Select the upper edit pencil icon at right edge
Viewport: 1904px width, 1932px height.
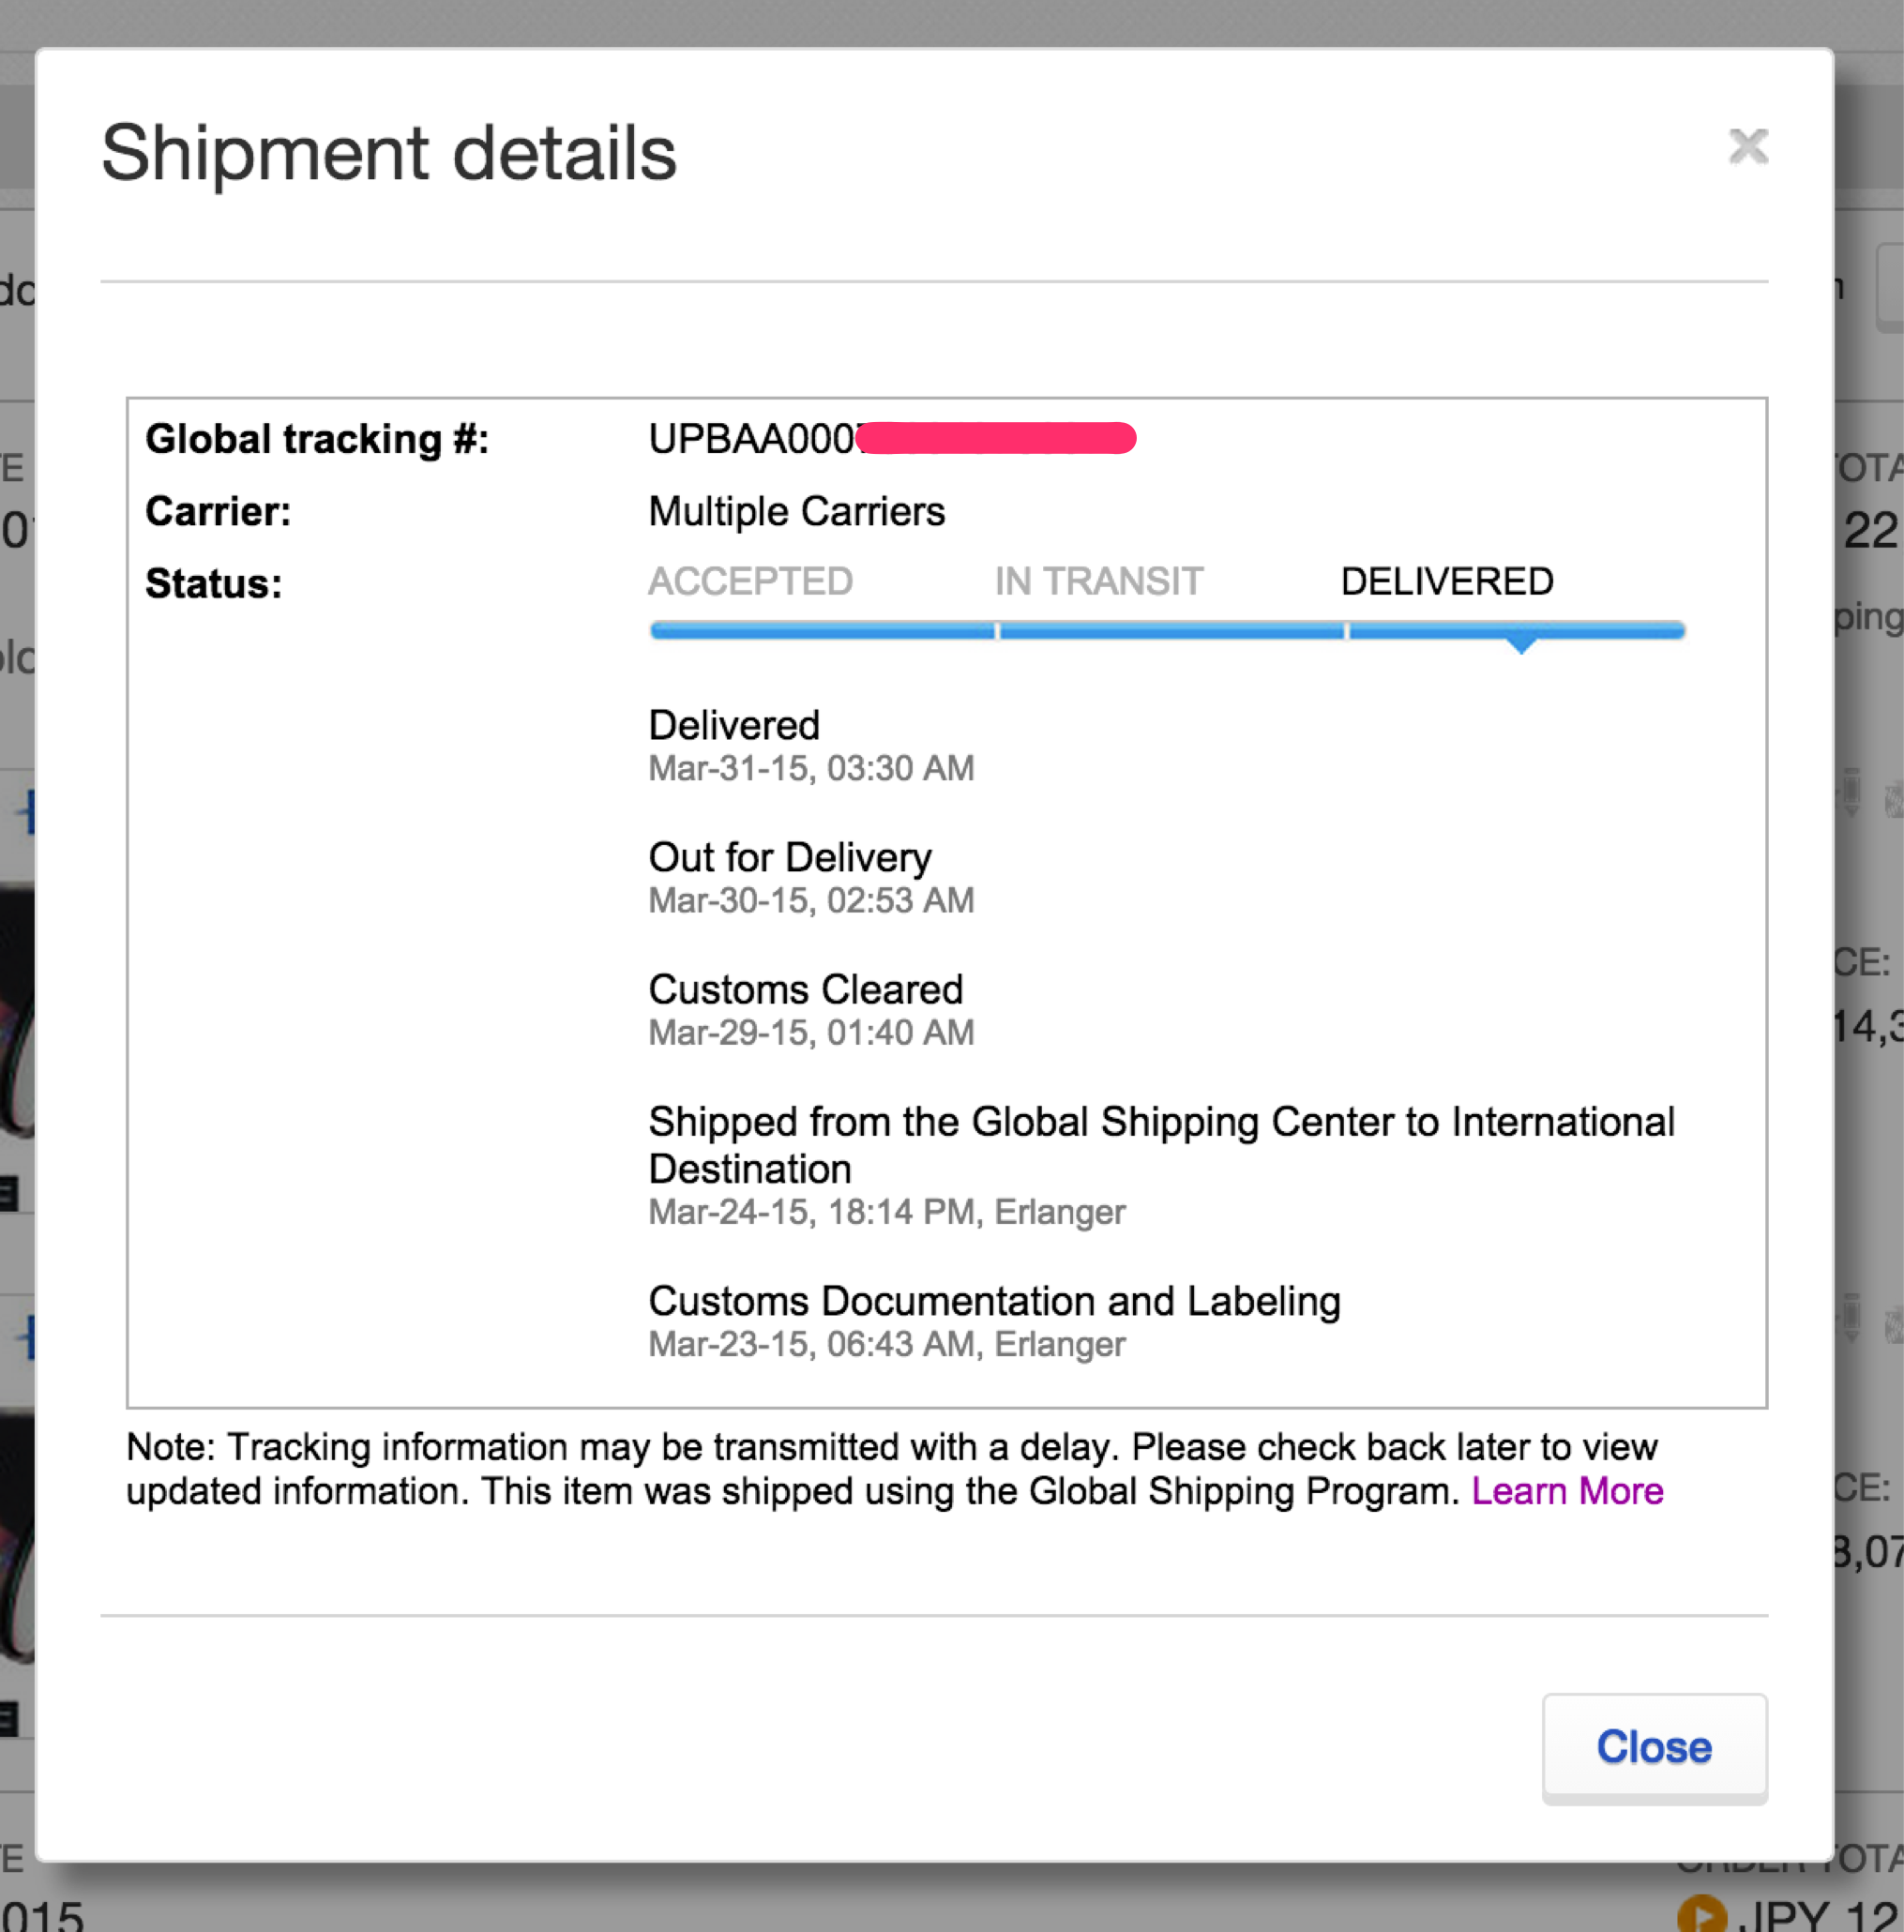1854,790
